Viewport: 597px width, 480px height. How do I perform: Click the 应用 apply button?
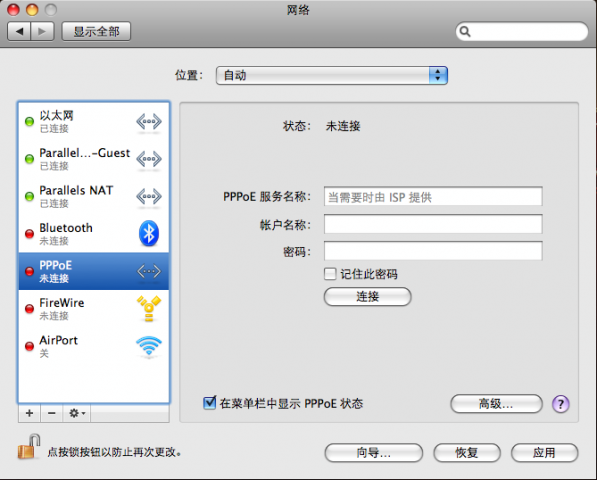tap(544, 453)
